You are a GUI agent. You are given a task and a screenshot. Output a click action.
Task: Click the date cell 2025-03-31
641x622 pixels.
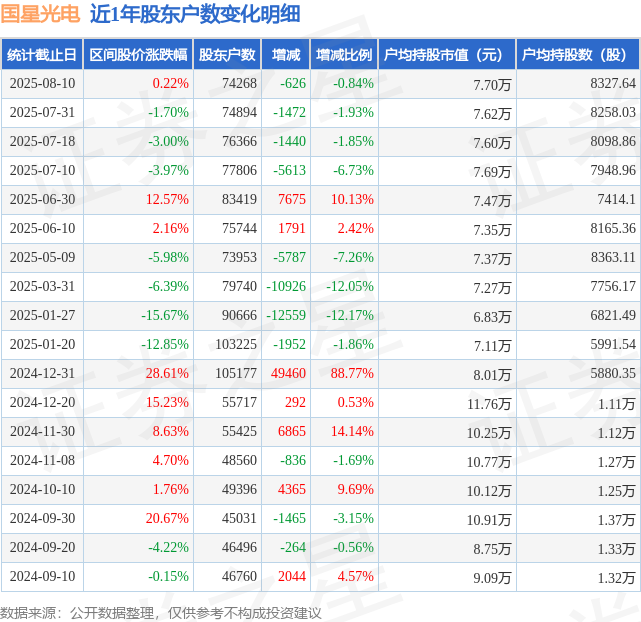coord(43,286)
